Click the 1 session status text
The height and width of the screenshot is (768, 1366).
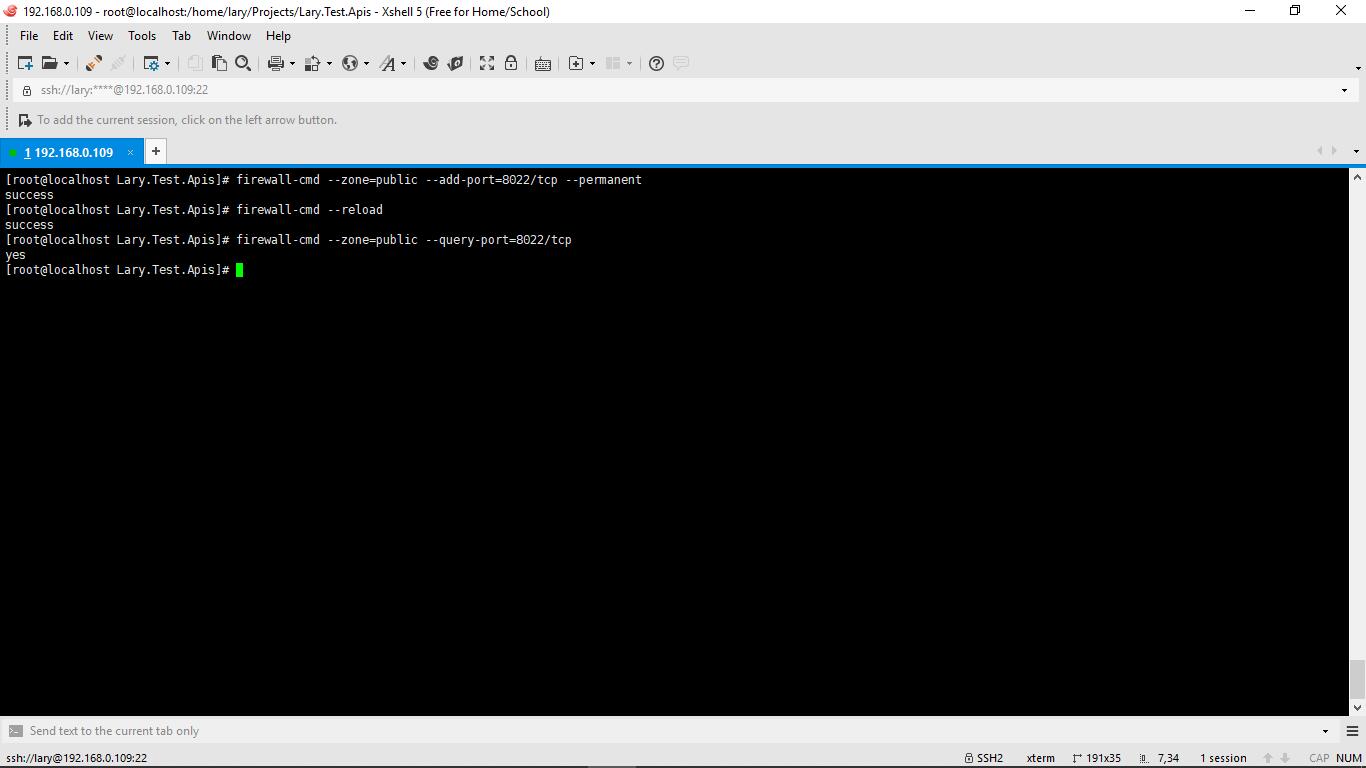[x=1223, y=758]
